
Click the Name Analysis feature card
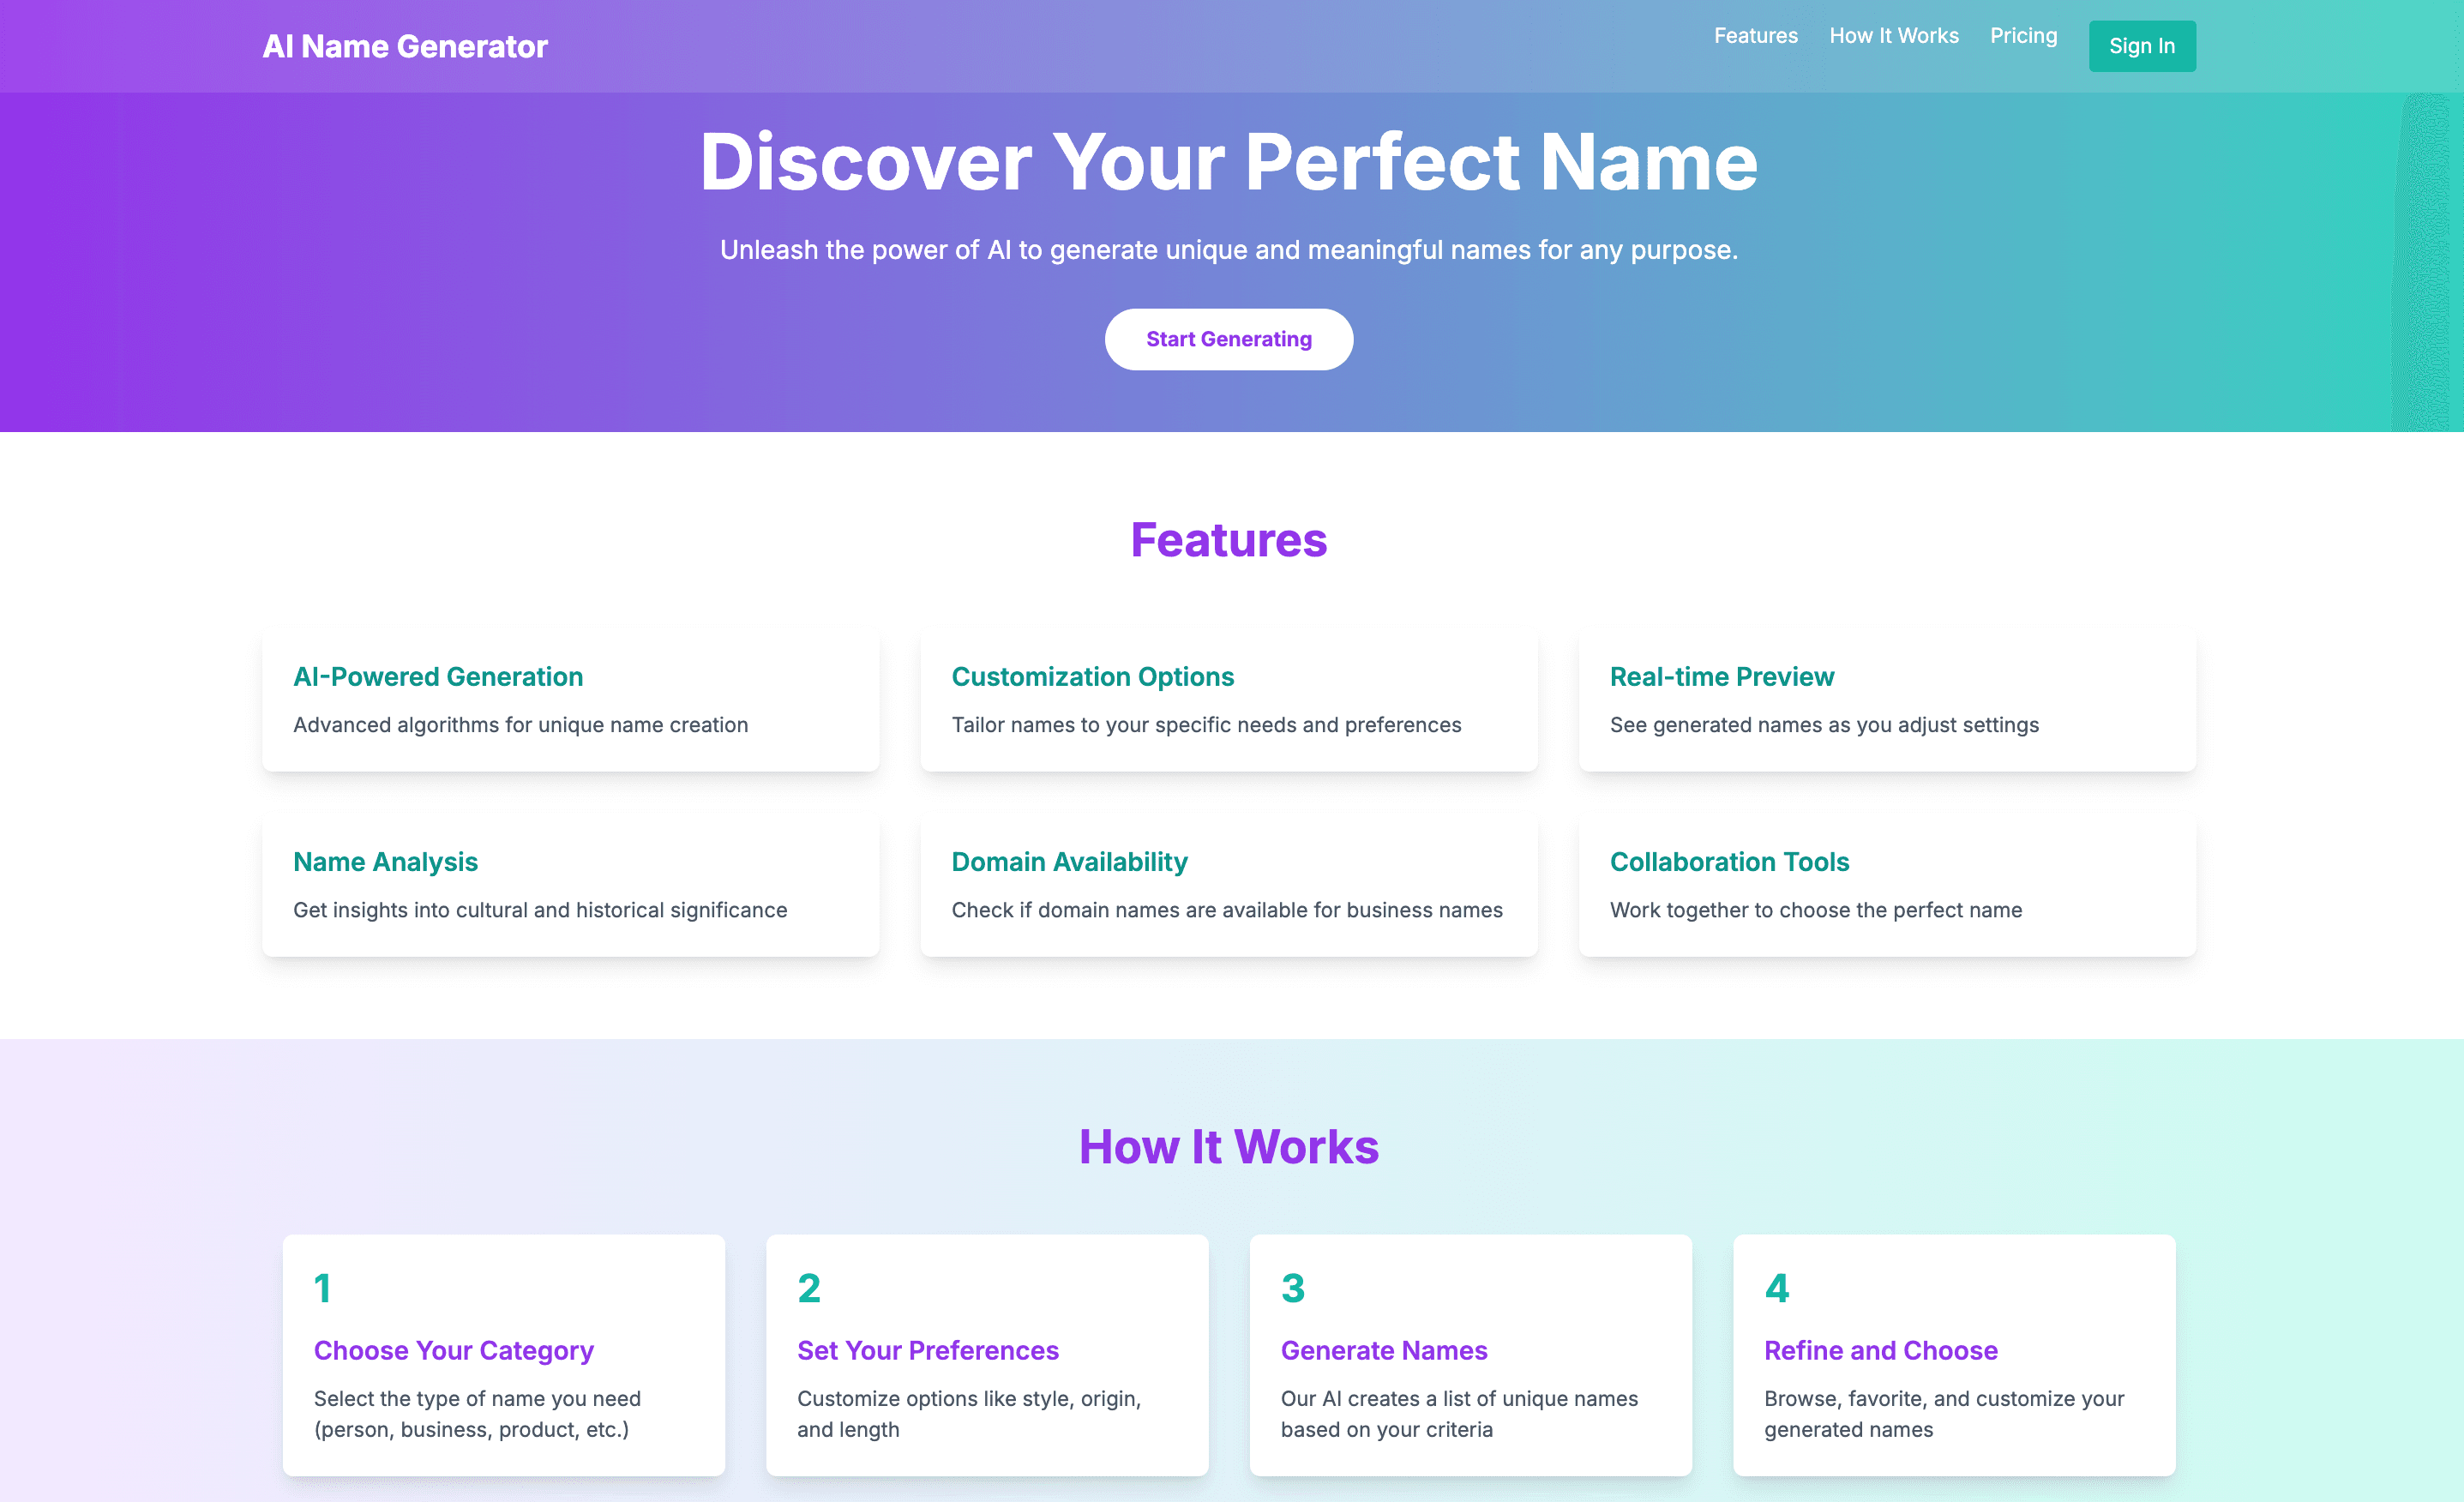(570, 885)
